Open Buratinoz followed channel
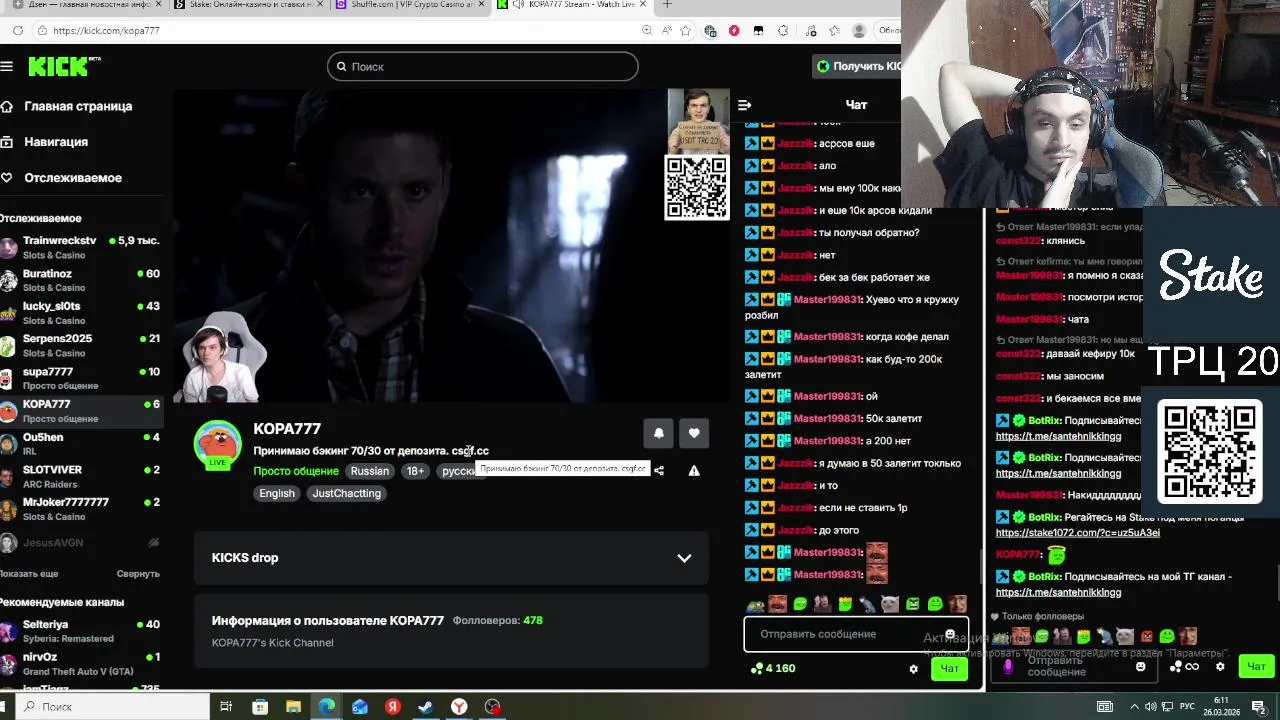This screenshot has height=720, width=1280. click(x=80, y=280)
